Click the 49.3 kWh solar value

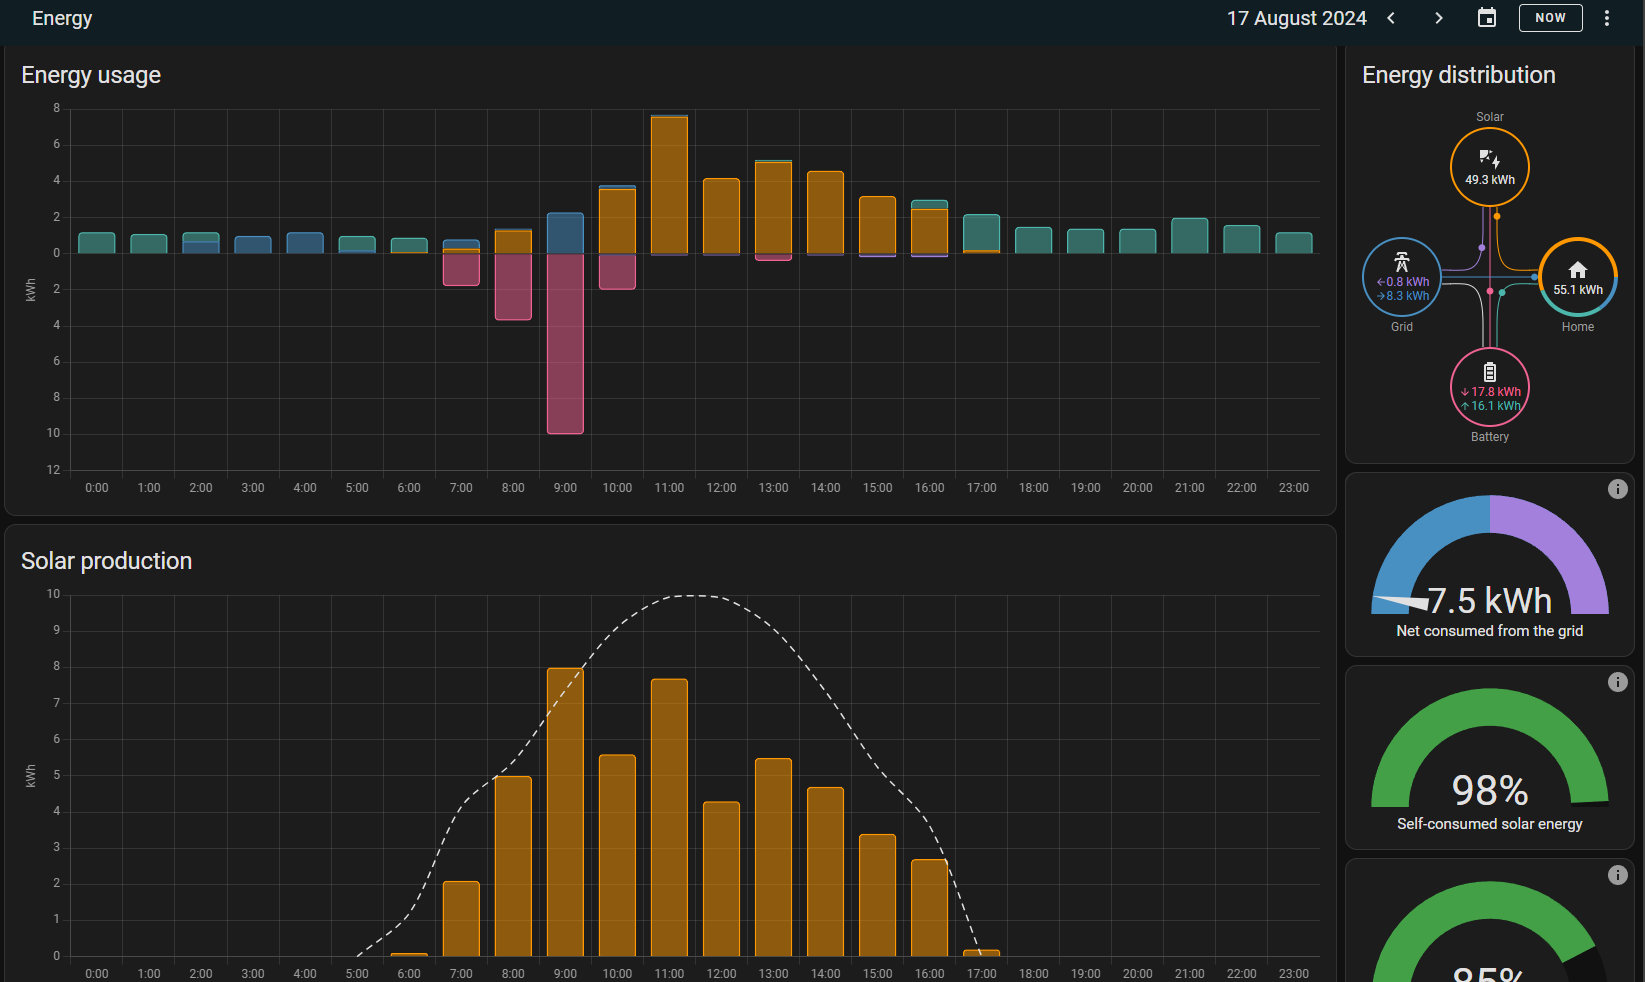click(x=1490, y=180)
